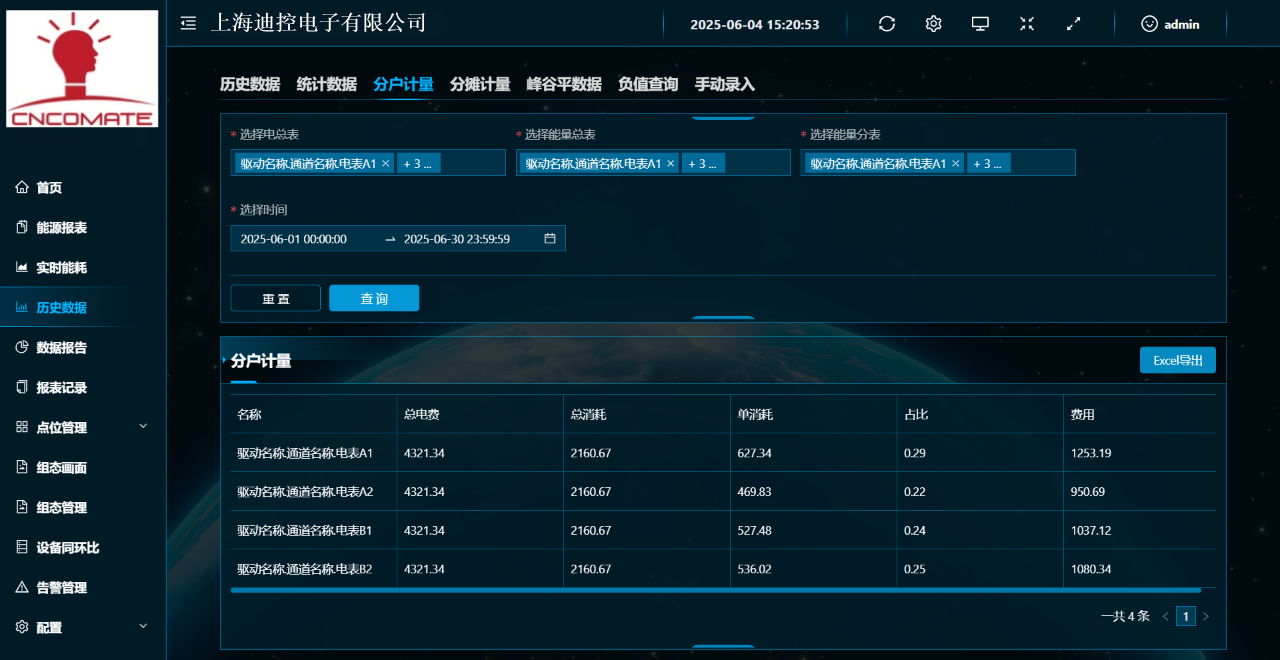
Task: Remove 电表A1 tag from 选择能量总表
Action: [671, 164]
